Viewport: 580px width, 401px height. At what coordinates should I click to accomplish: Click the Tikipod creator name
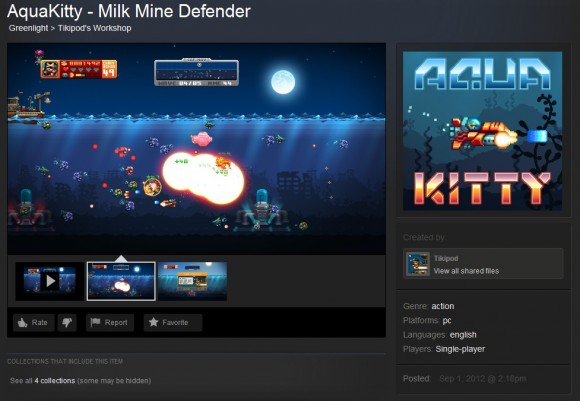tap(446, 259)
